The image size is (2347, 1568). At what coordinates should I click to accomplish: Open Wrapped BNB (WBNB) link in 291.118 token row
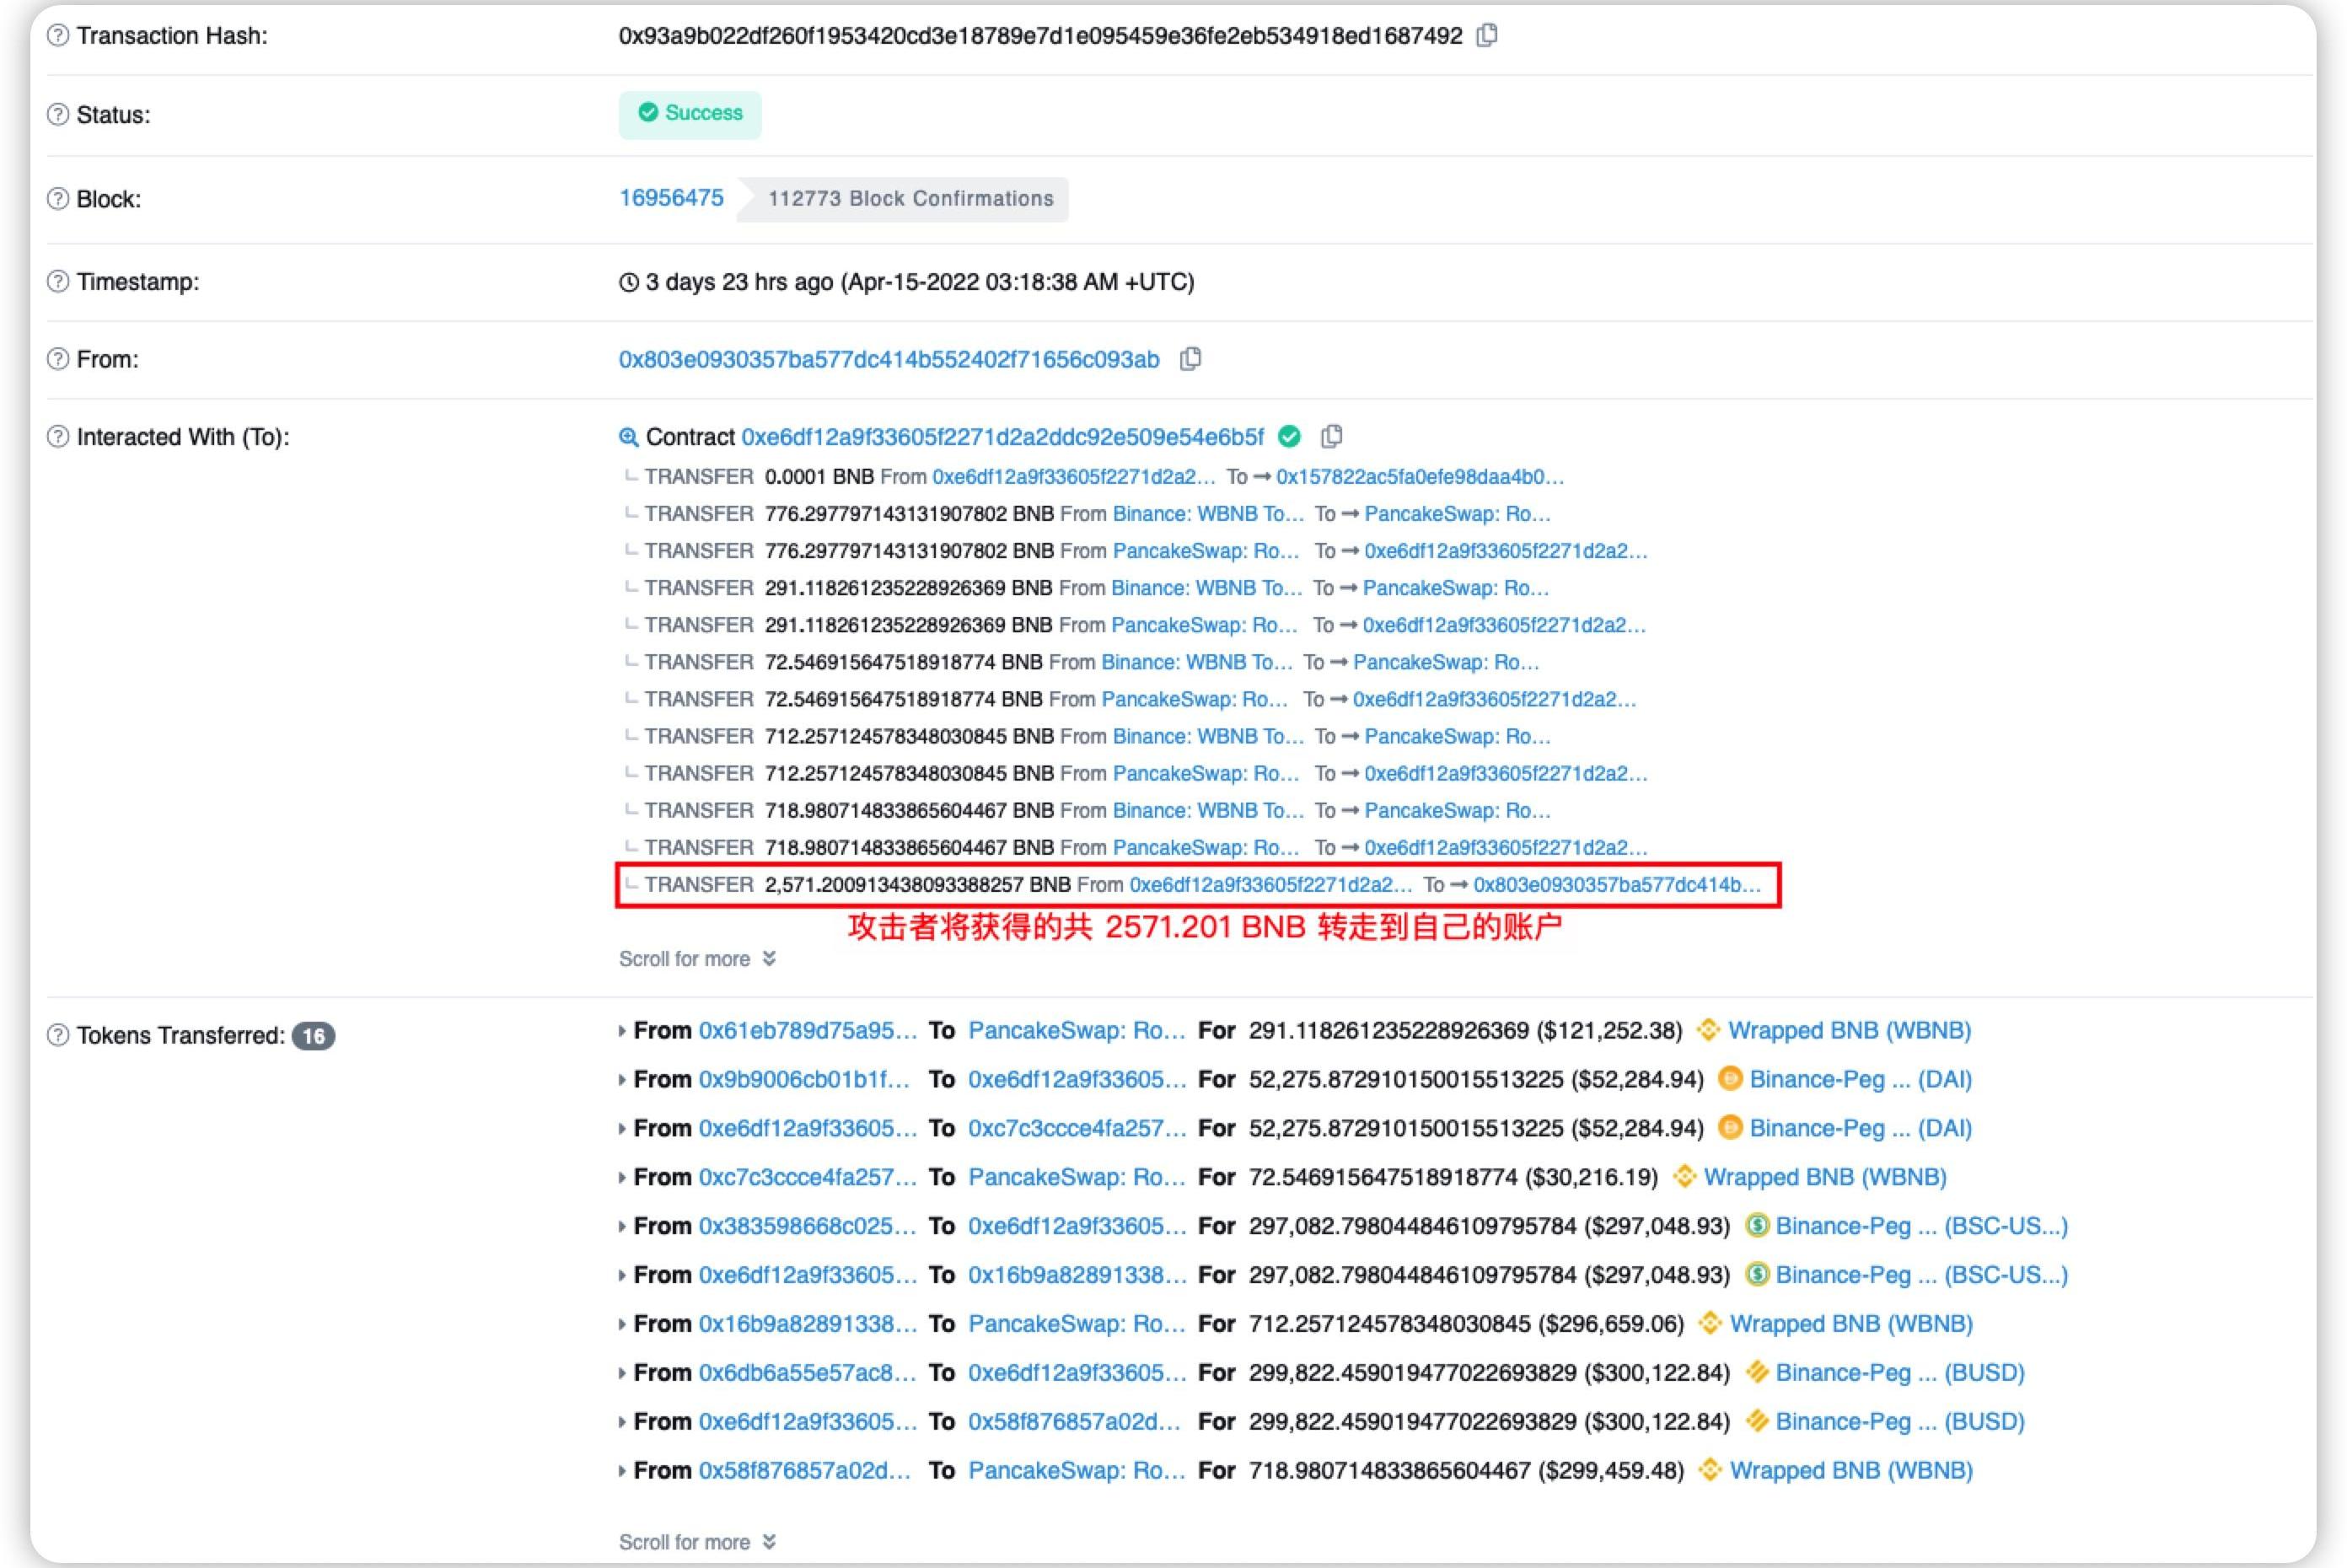click(1849, 1030)
